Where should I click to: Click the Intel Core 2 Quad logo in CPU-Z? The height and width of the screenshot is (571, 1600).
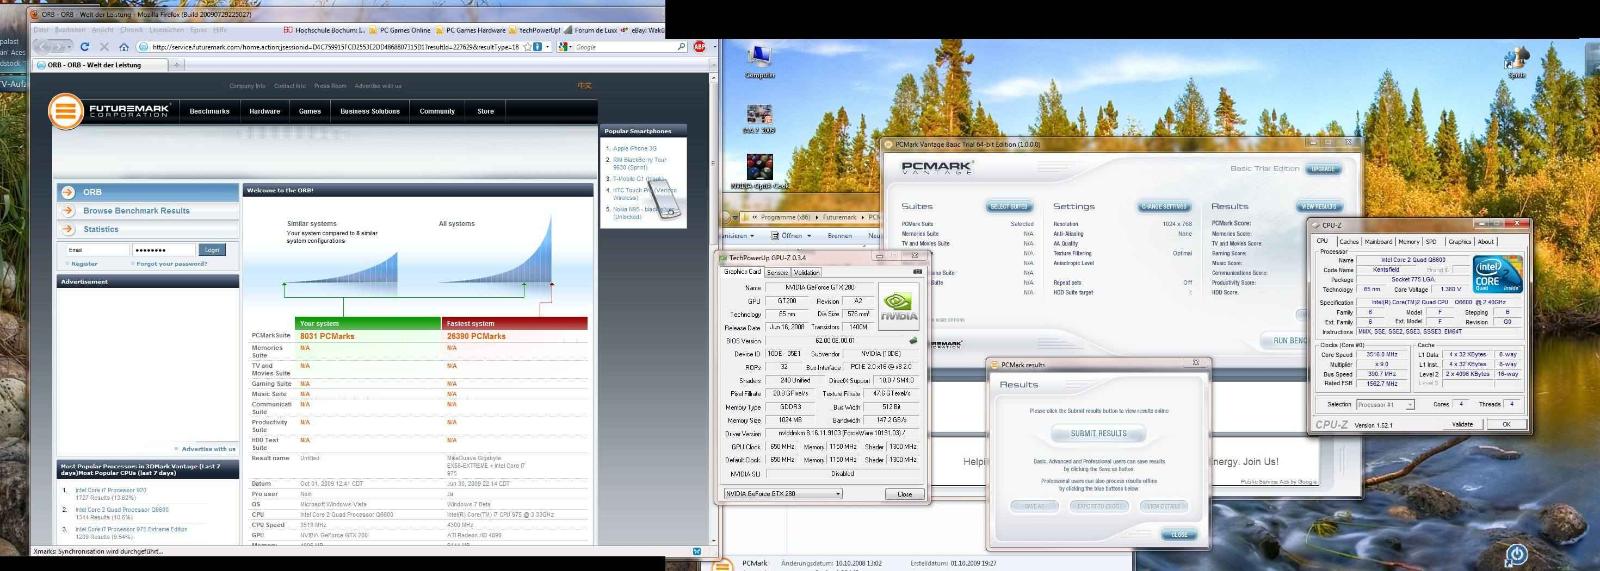[1497, 272]
